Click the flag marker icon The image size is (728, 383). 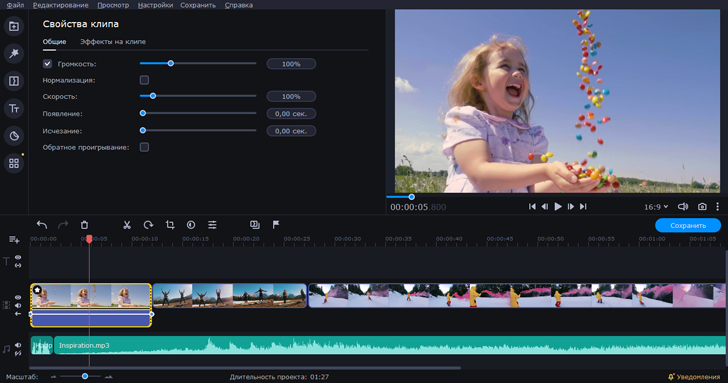[x=276, y=225]
